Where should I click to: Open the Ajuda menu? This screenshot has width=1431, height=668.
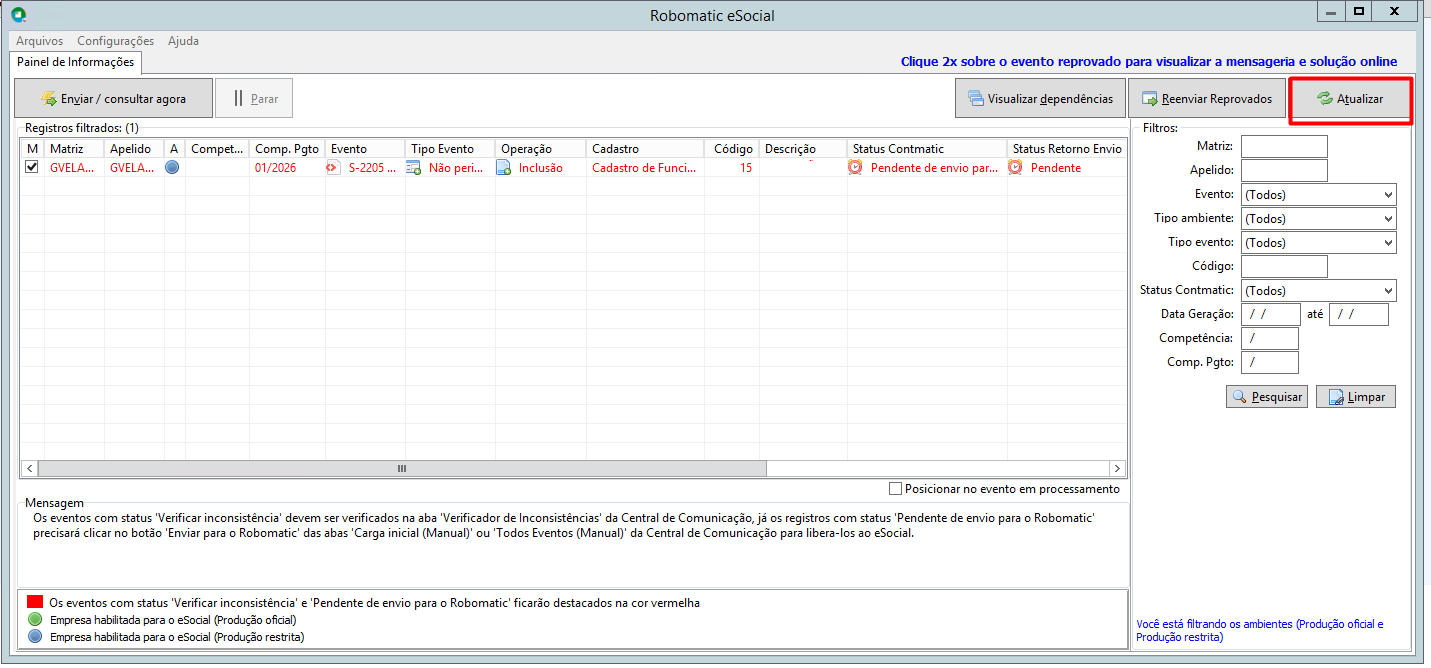coord(184,41)
